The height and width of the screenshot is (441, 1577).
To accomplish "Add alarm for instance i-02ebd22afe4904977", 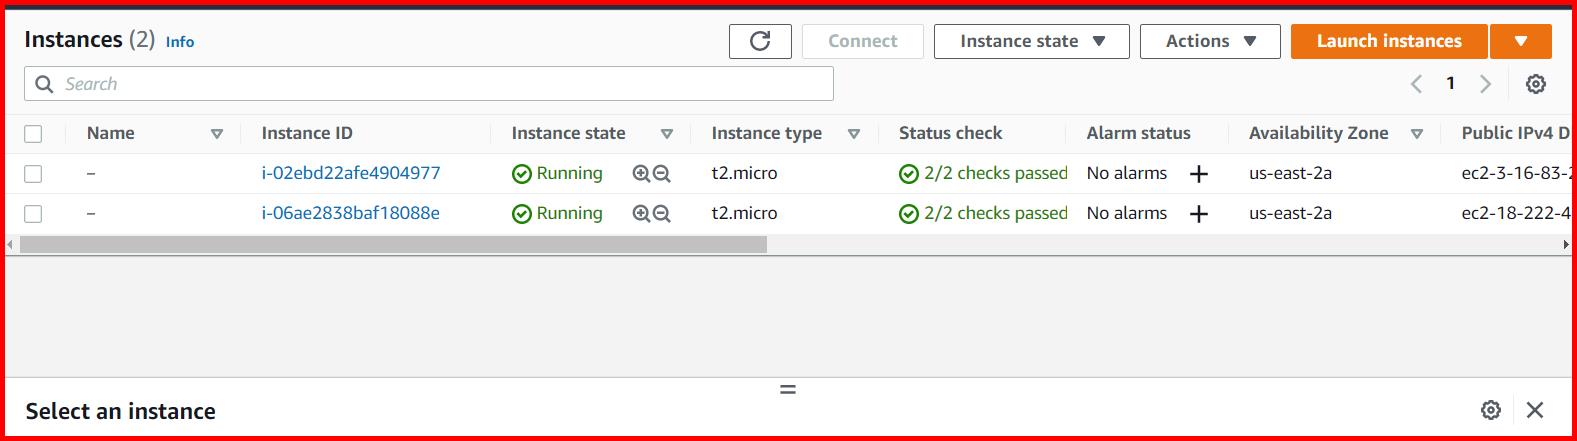I will pyautogui.click(x=1199, y=174).
